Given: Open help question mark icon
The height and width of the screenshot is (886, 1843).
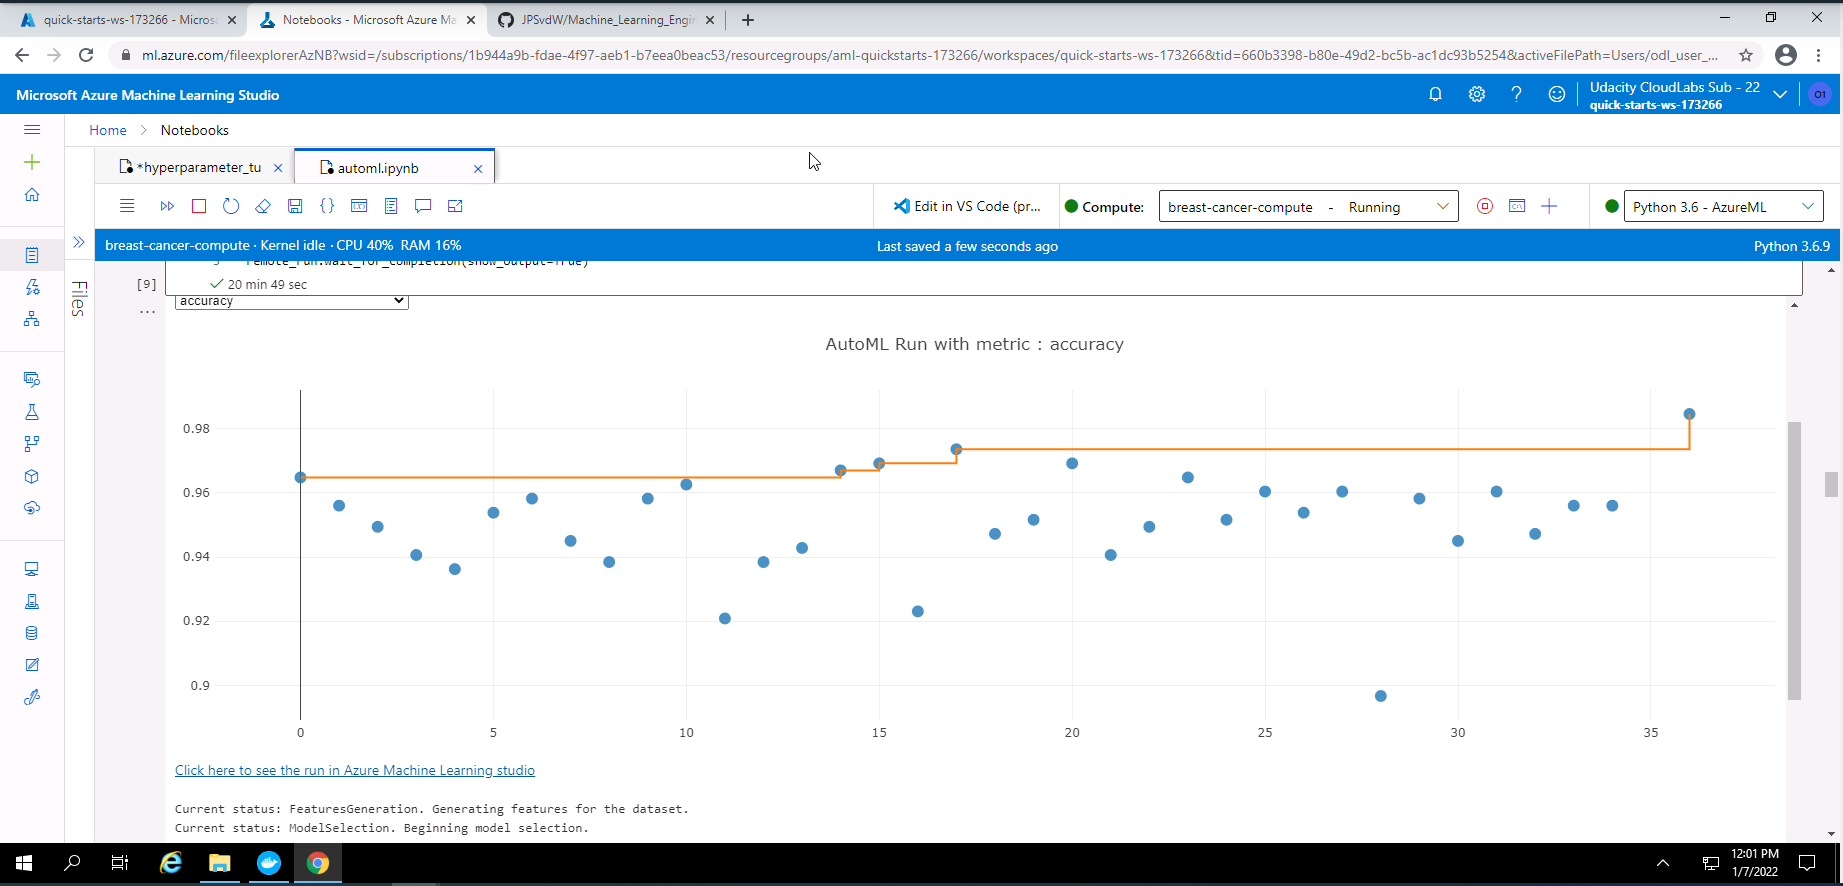Looking at the screenshot, I should (1517, 94).
